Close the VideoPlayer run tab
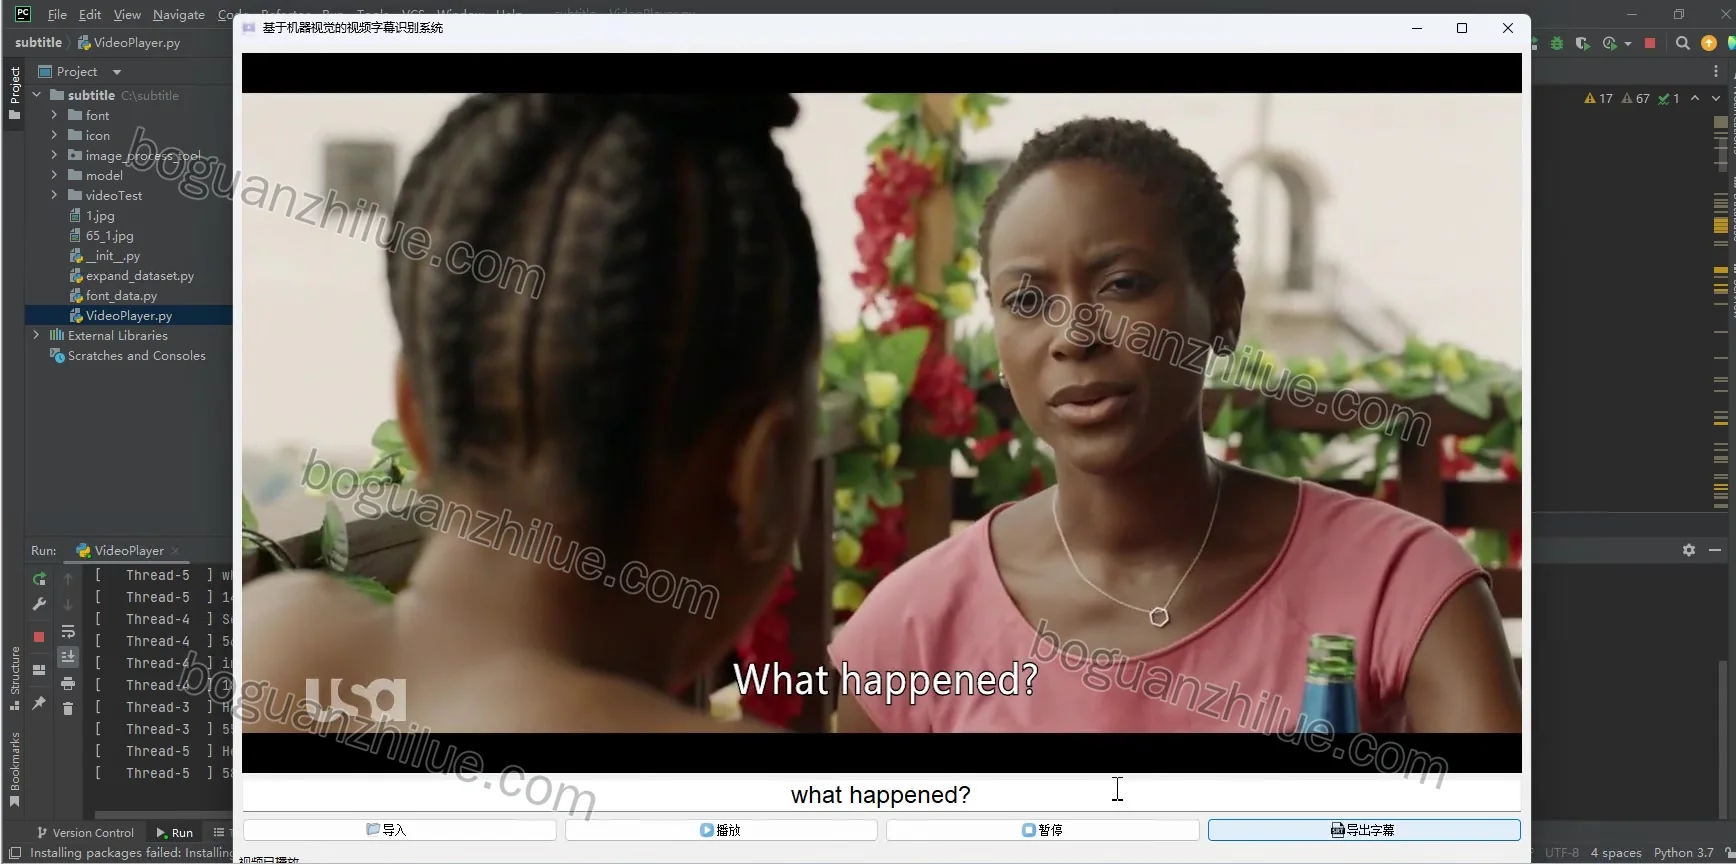The image size is (1736, 864). (176, 551)
